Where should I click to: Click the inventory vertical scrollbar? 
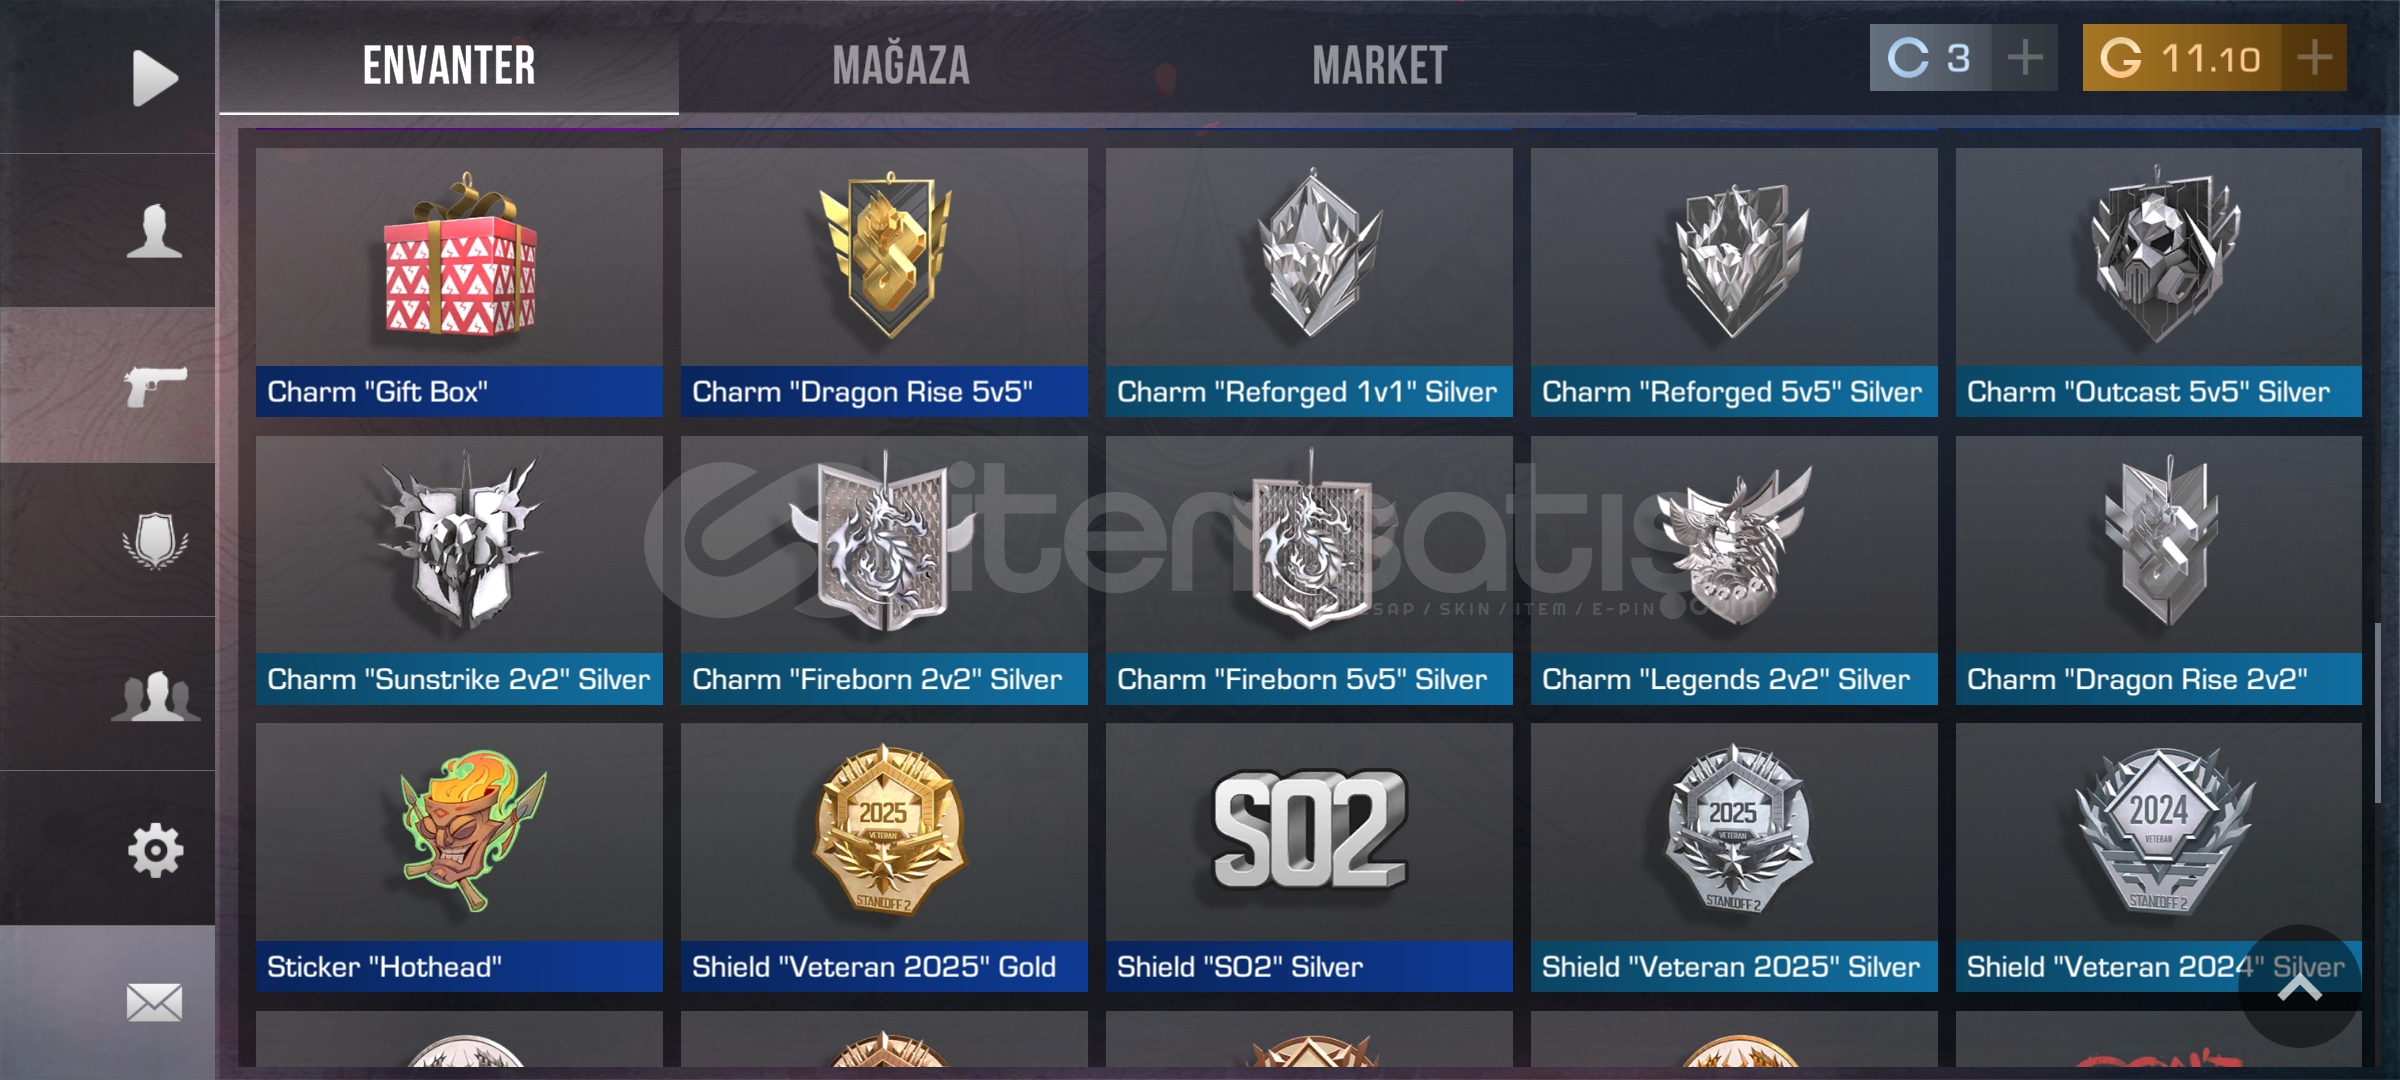tap(2378, 712)
